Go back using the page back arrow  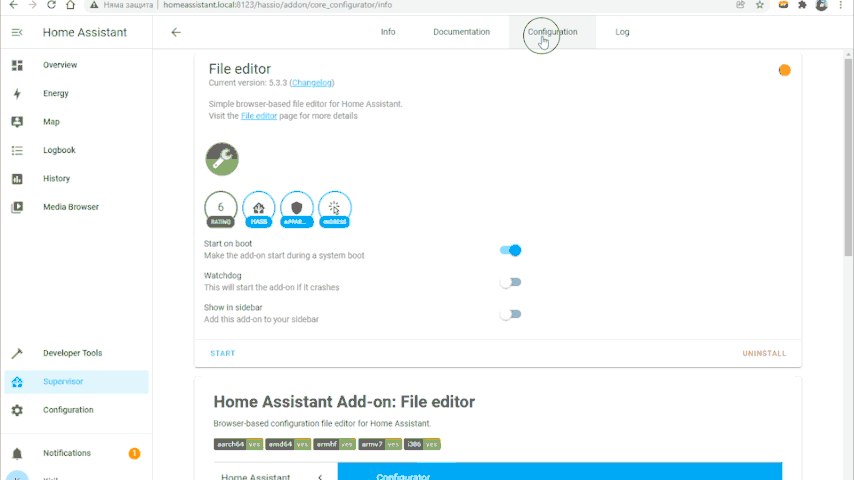coord(175,33)
